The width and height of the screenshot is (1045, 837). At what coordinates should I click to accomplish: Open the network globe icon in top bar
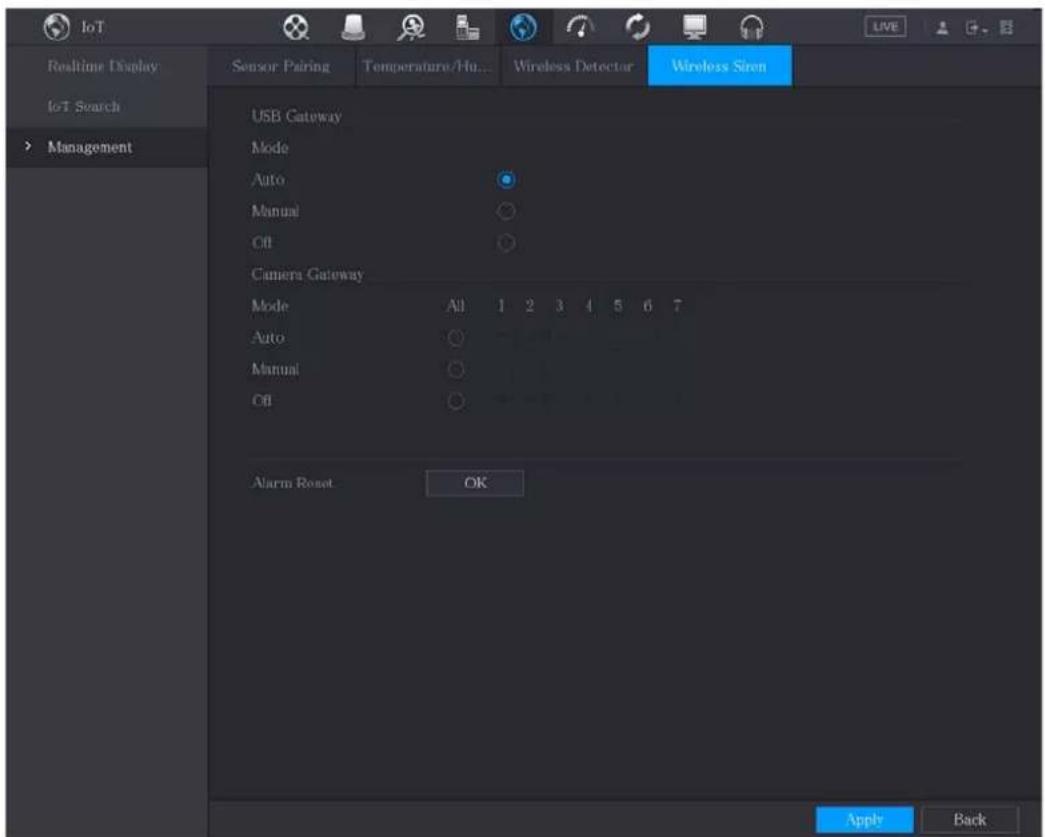tap(523, 27)
